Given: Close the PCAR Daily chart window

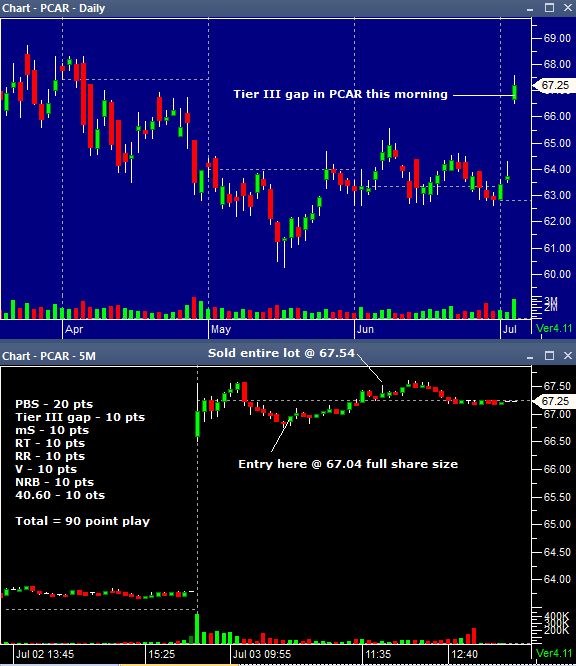Looking at the screenshot, I should [568, 8].
